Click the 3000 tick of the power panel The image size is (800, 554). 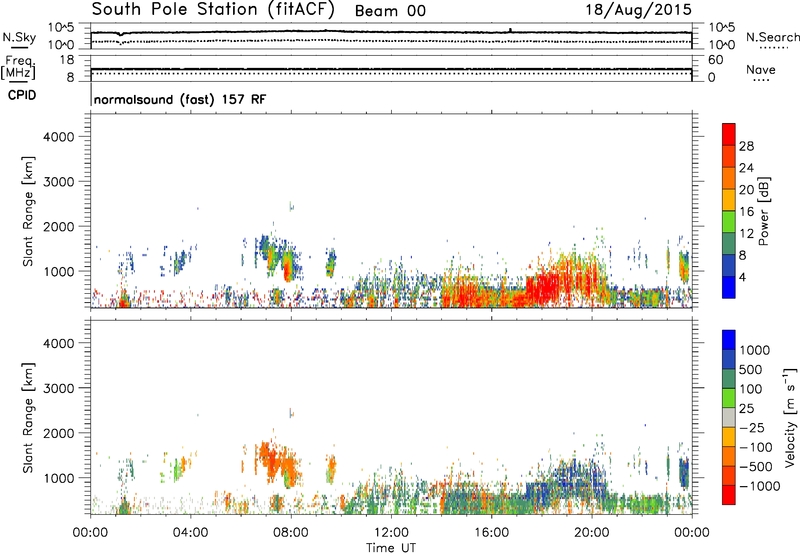click(59, 182)
